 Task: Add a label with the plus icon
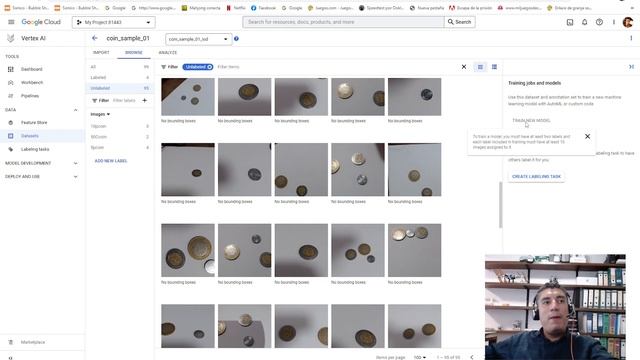click(144, 100)
